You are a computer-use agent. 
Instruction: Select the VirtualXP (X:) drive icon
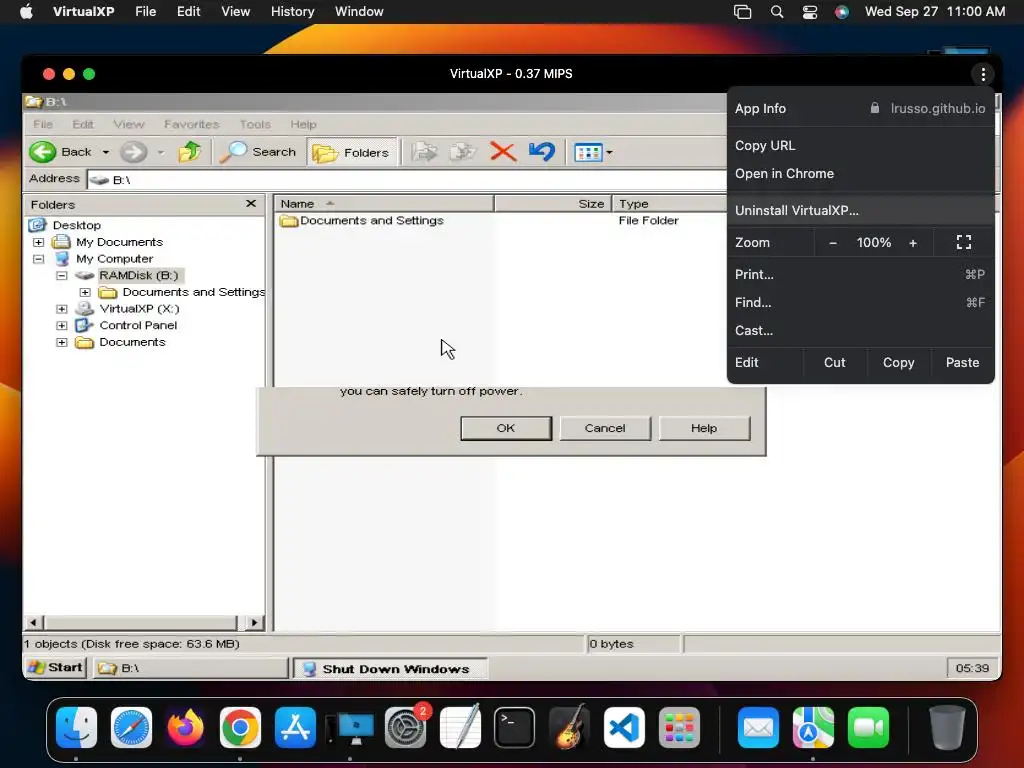(x=84, y=308)
